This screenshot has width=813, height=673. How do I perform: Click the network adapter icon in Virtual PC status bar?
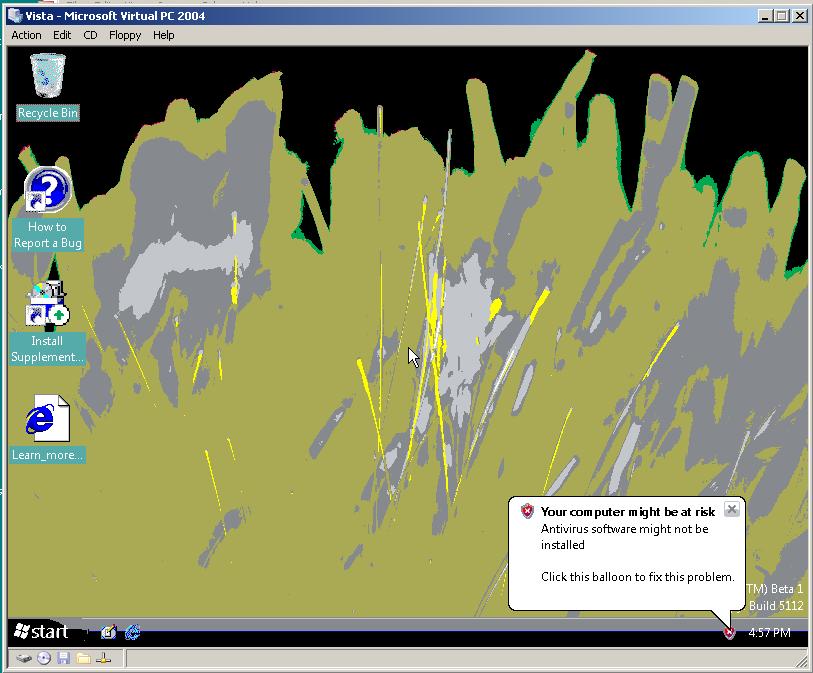click(103, 659)
